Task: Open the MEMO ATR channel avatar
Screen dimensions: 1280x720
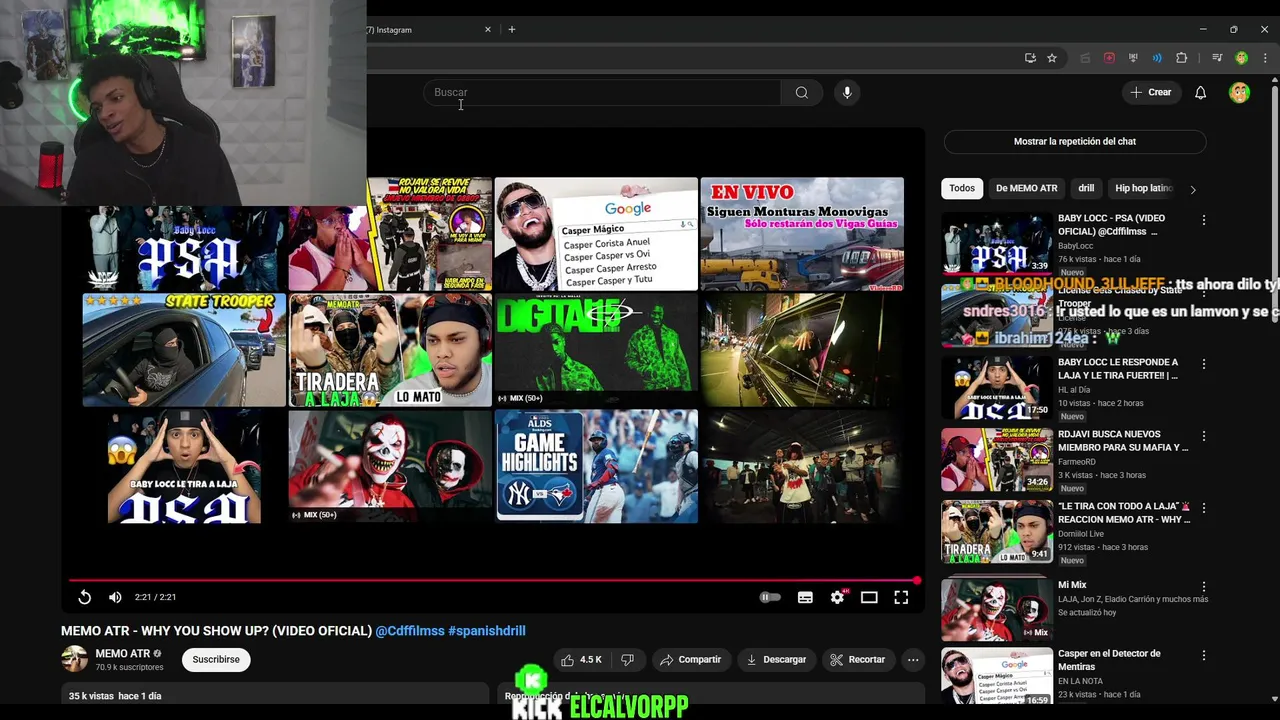Action: (74, 659)
